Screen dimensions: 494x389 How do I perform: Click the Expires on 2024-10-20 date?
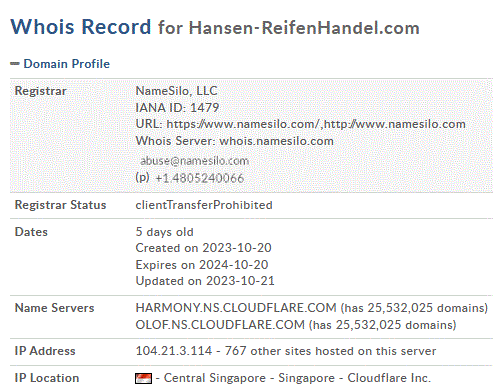(202, 265)
